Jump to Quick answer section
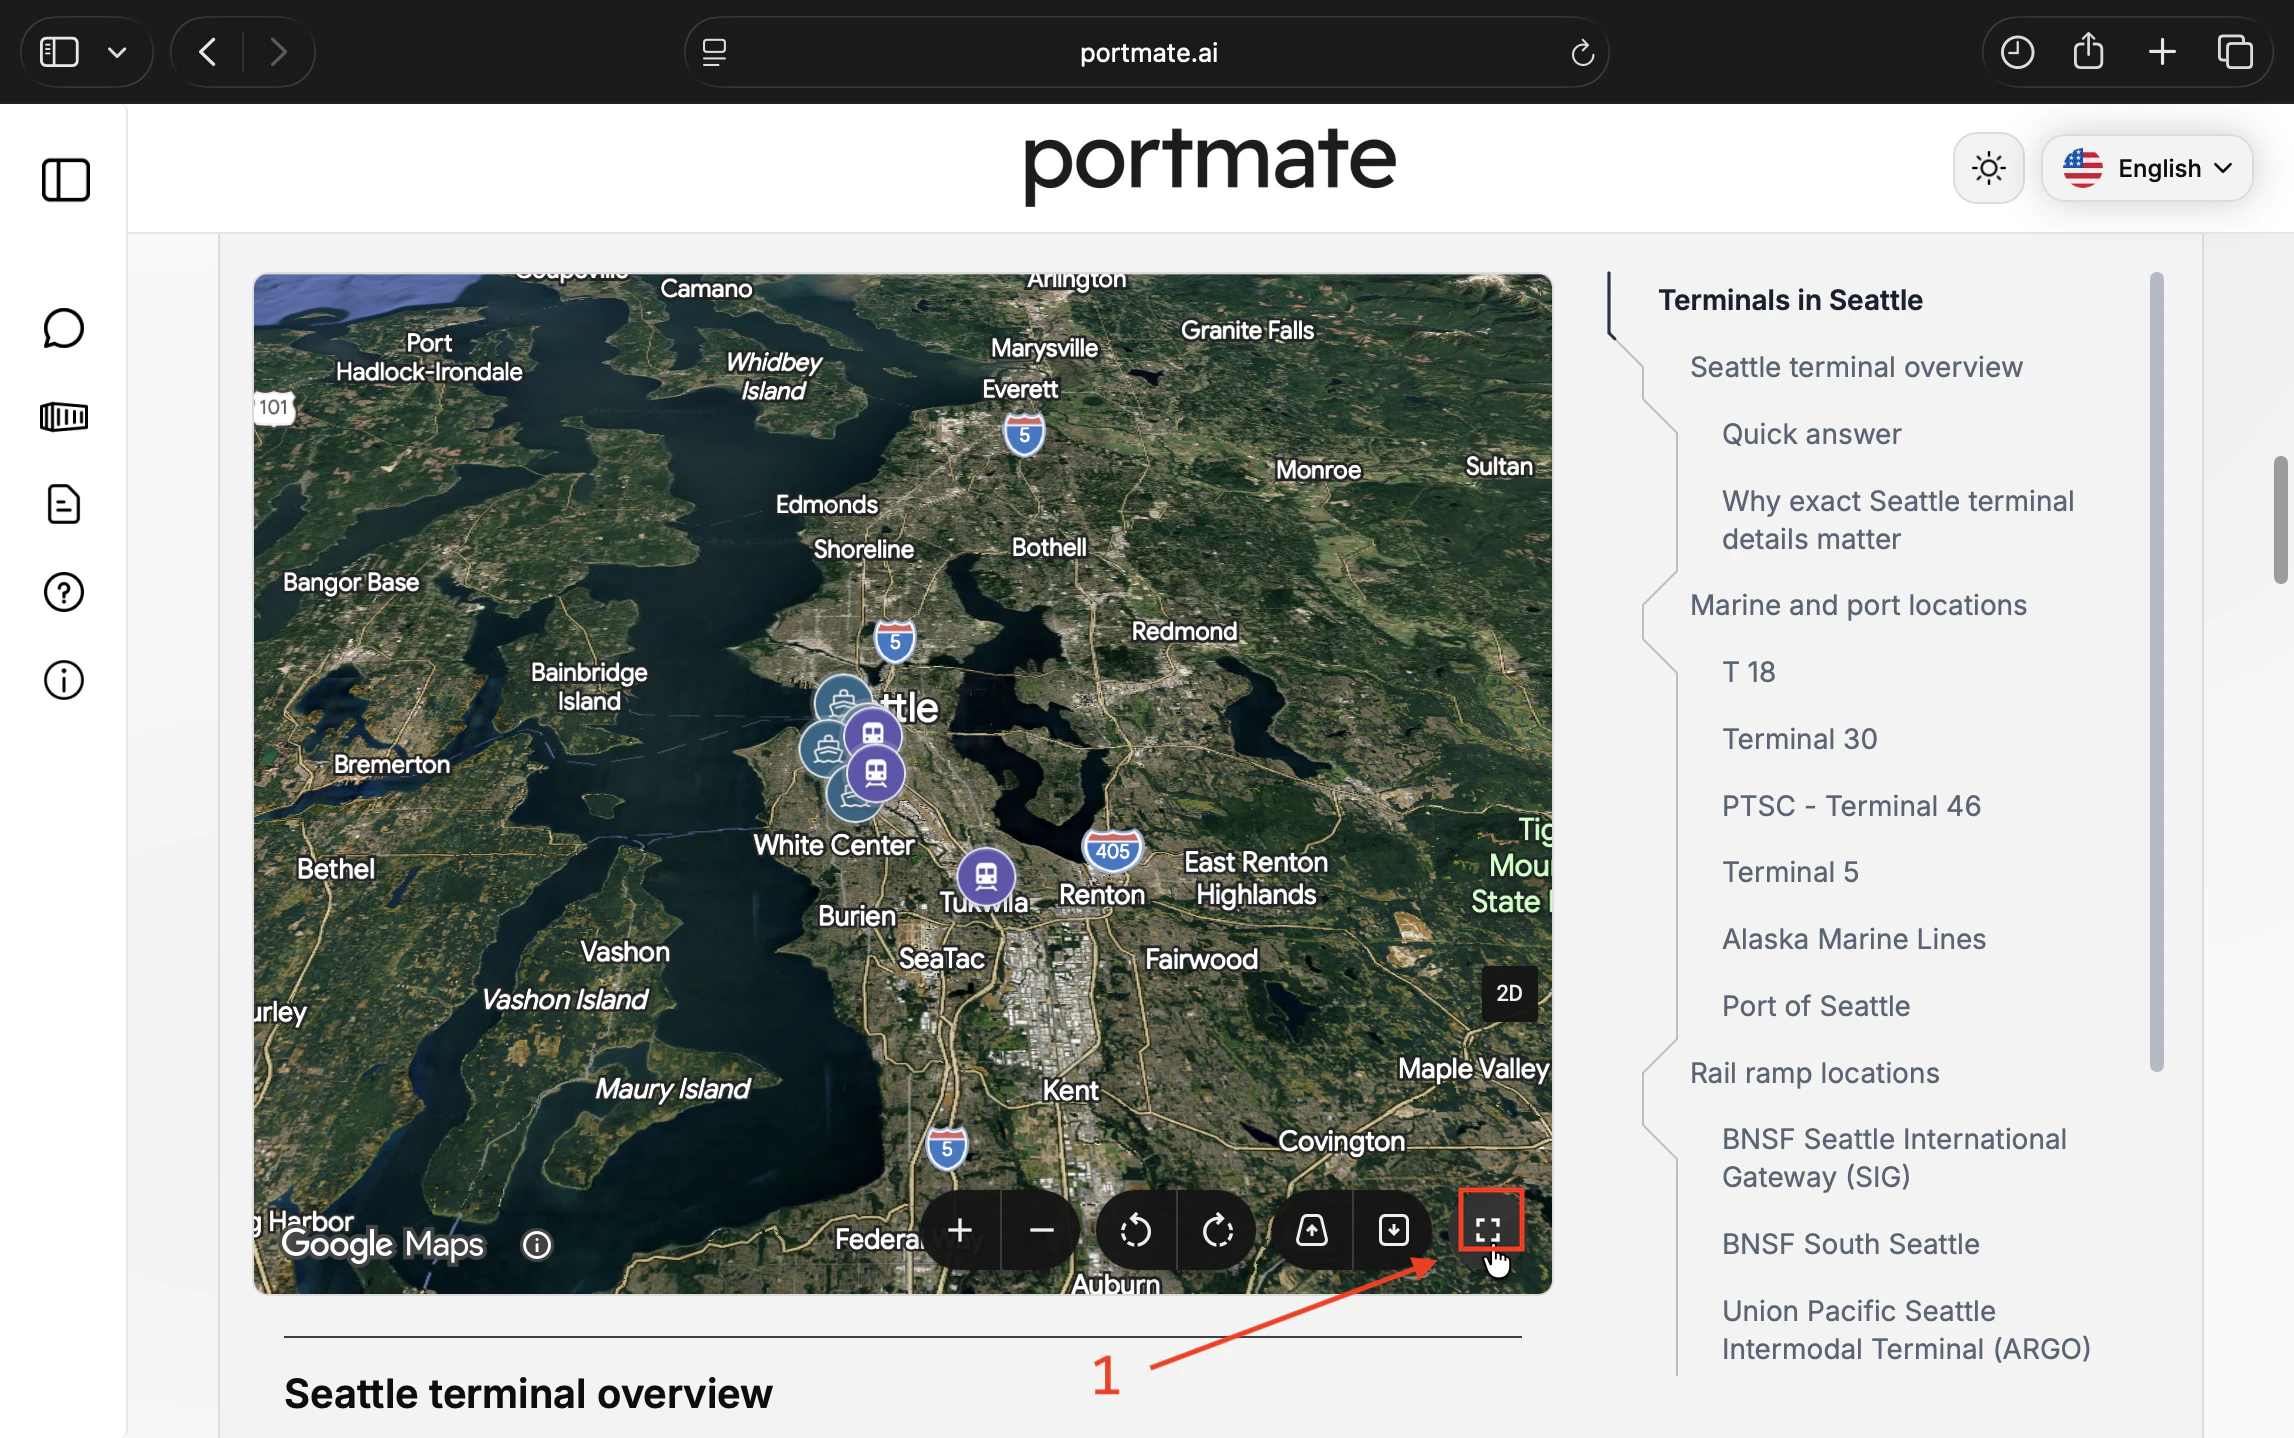2294x1438 pixels. click(x=1811, y=434)
